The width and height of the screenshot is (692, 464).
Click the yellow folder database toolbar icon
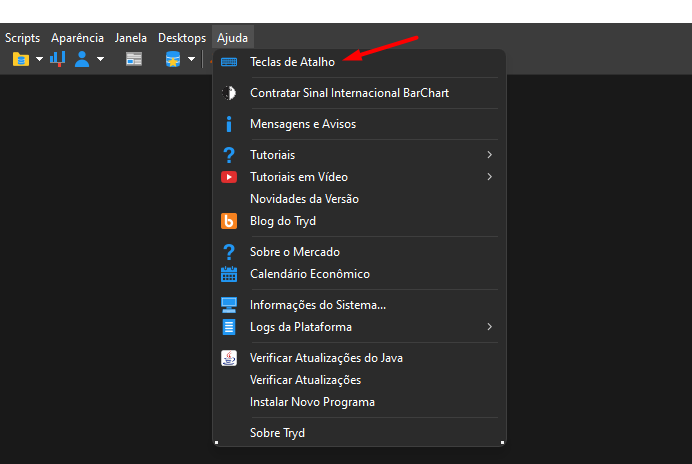click(x=21, y=59)
